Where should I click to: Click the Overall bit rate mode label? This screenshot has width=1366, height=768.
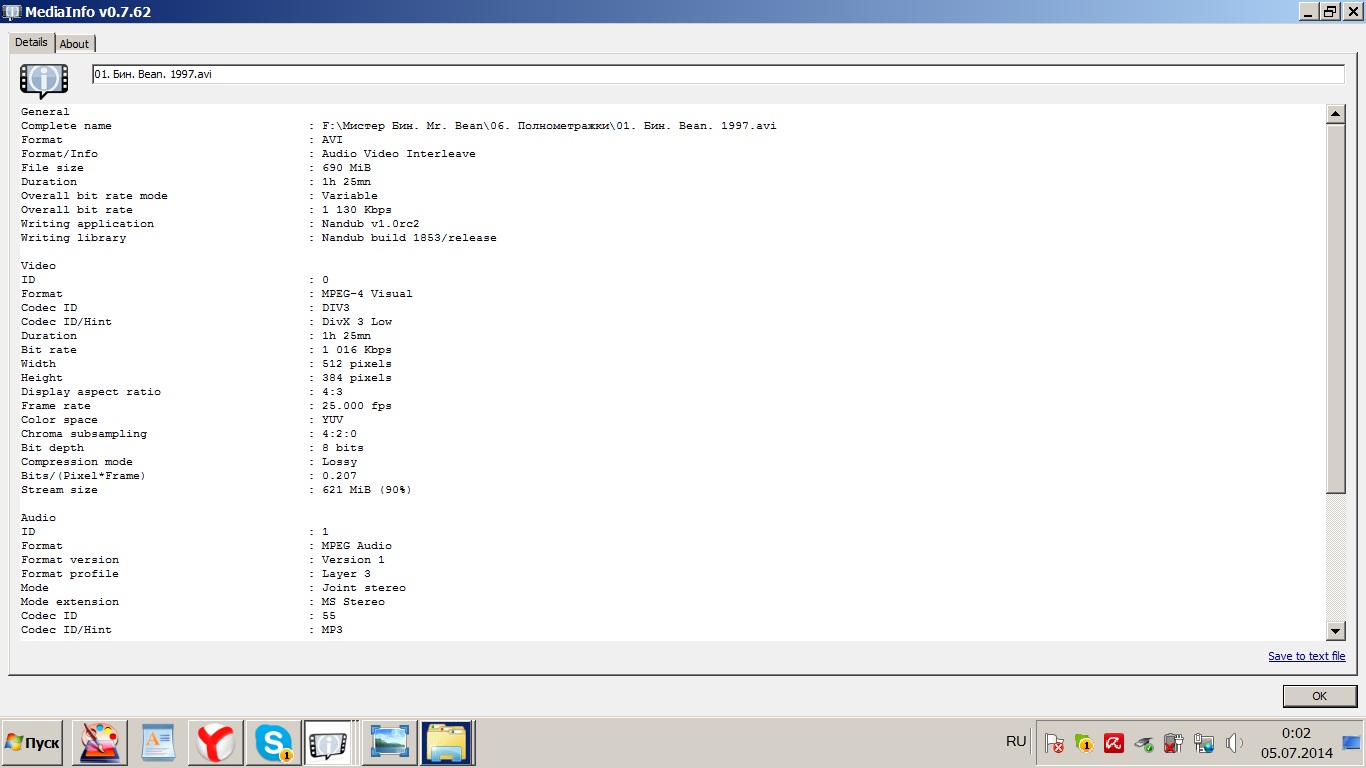94,196
